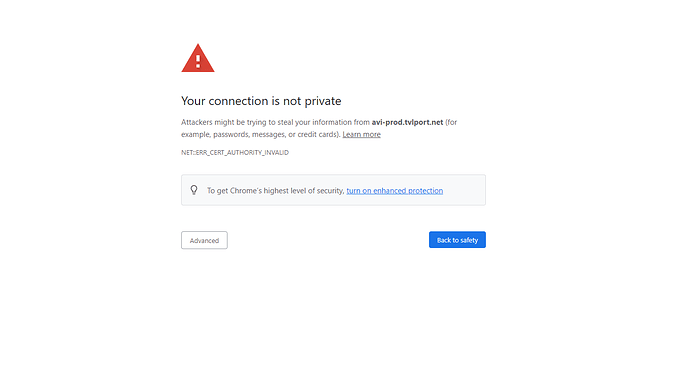Click the word Your in the heading
The height and width of the screenshot is (383, 690).
(x=193, y=101)
